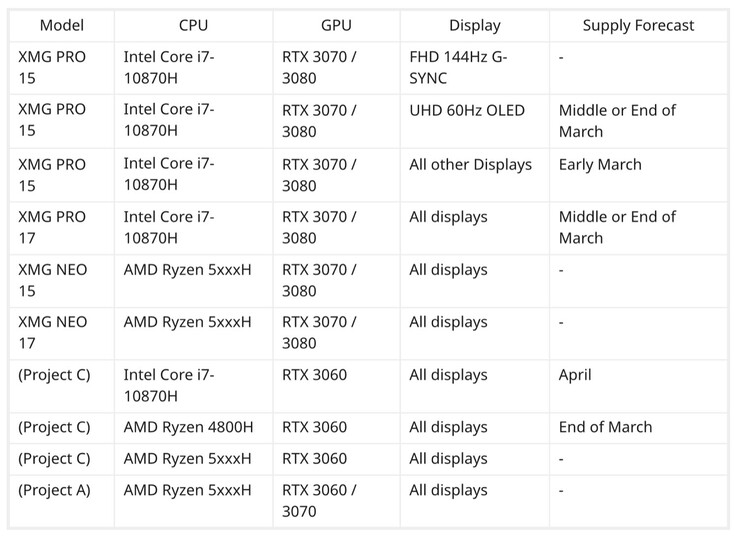Select the (Project A) model cell
The height and width of the screenshot is (538, 738).
[54, 490]
